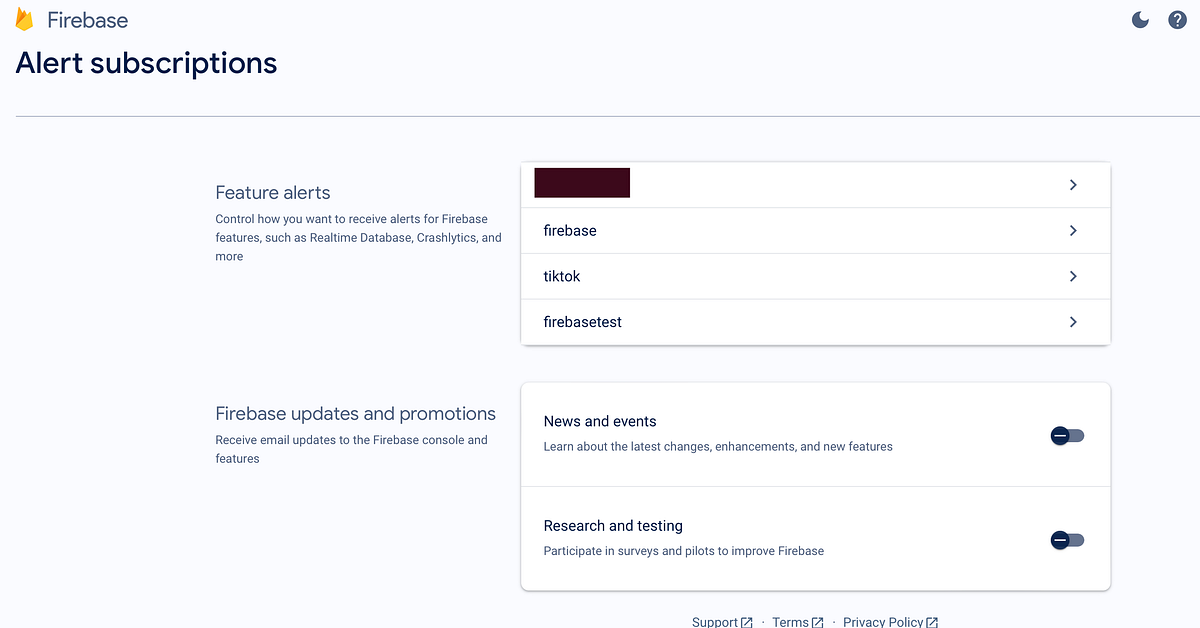Screen dimensions: 1200x628
Task: Expand the firebasetest project chevron
Action: point(1073,322)
